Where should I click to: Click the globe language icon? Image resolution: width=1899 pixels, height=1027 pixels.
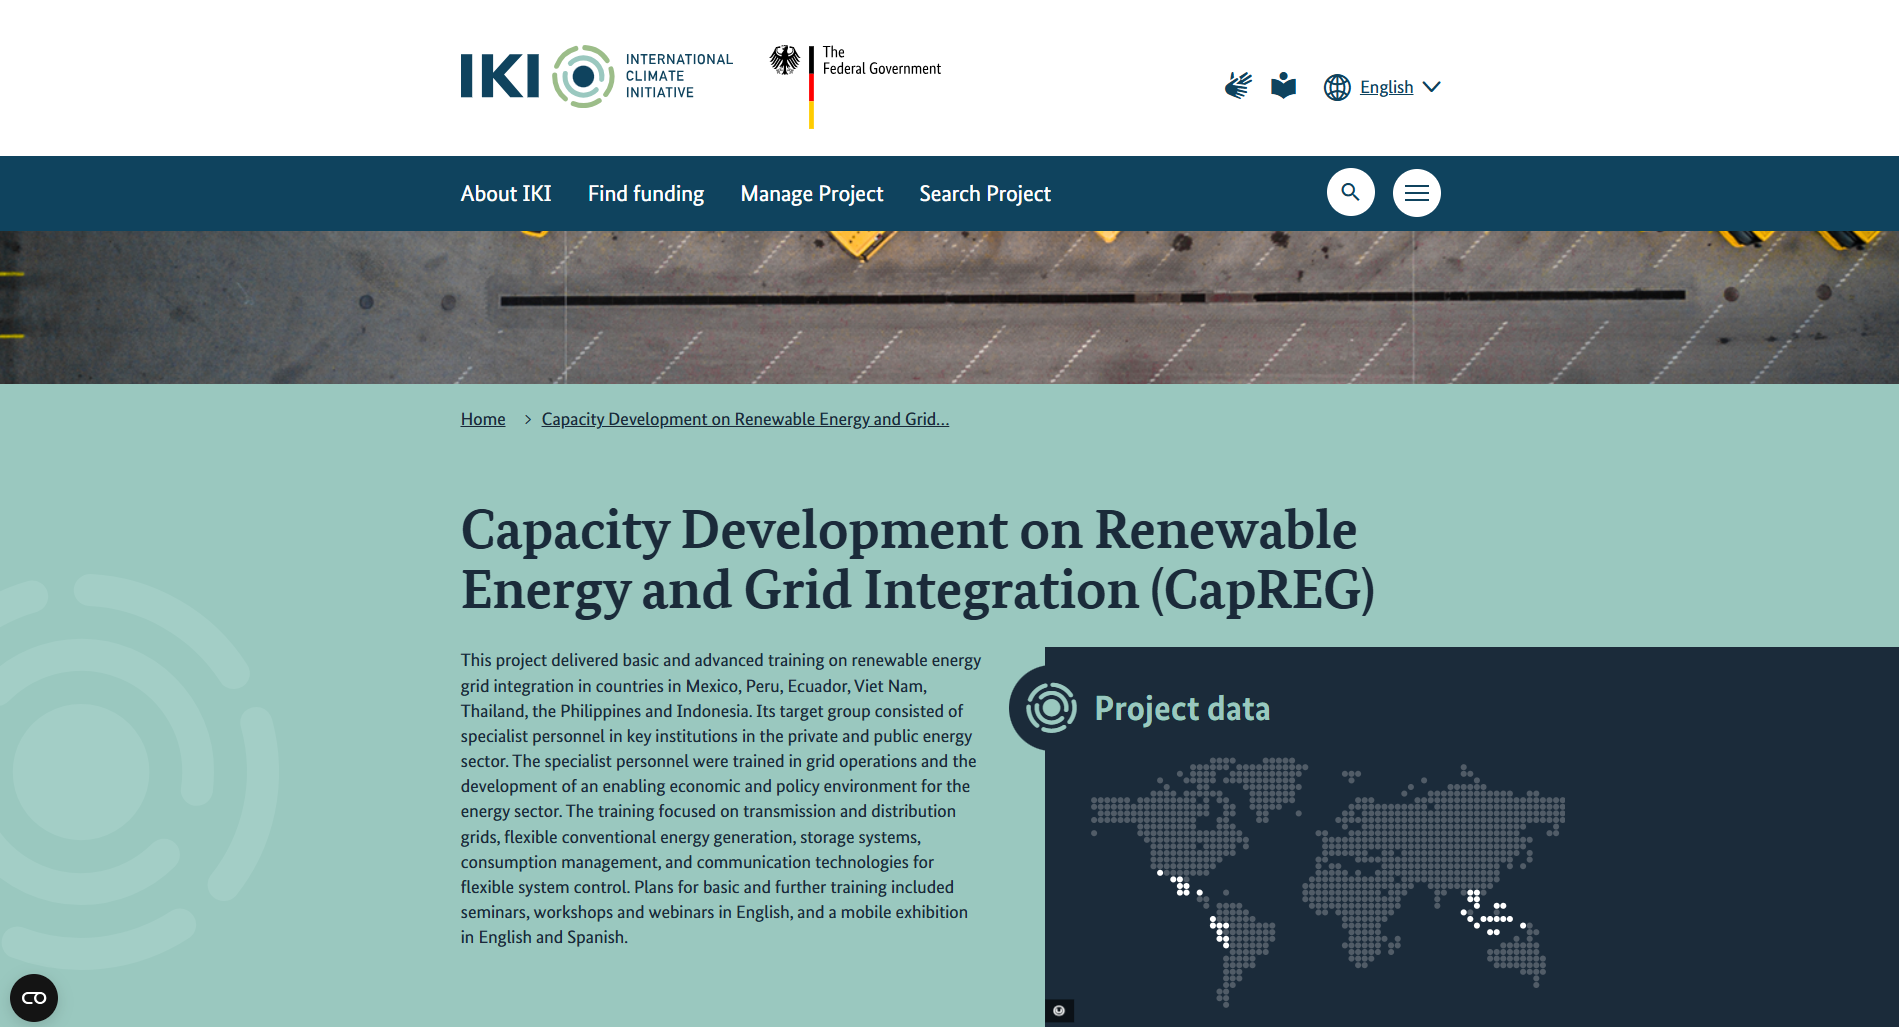1337,87
